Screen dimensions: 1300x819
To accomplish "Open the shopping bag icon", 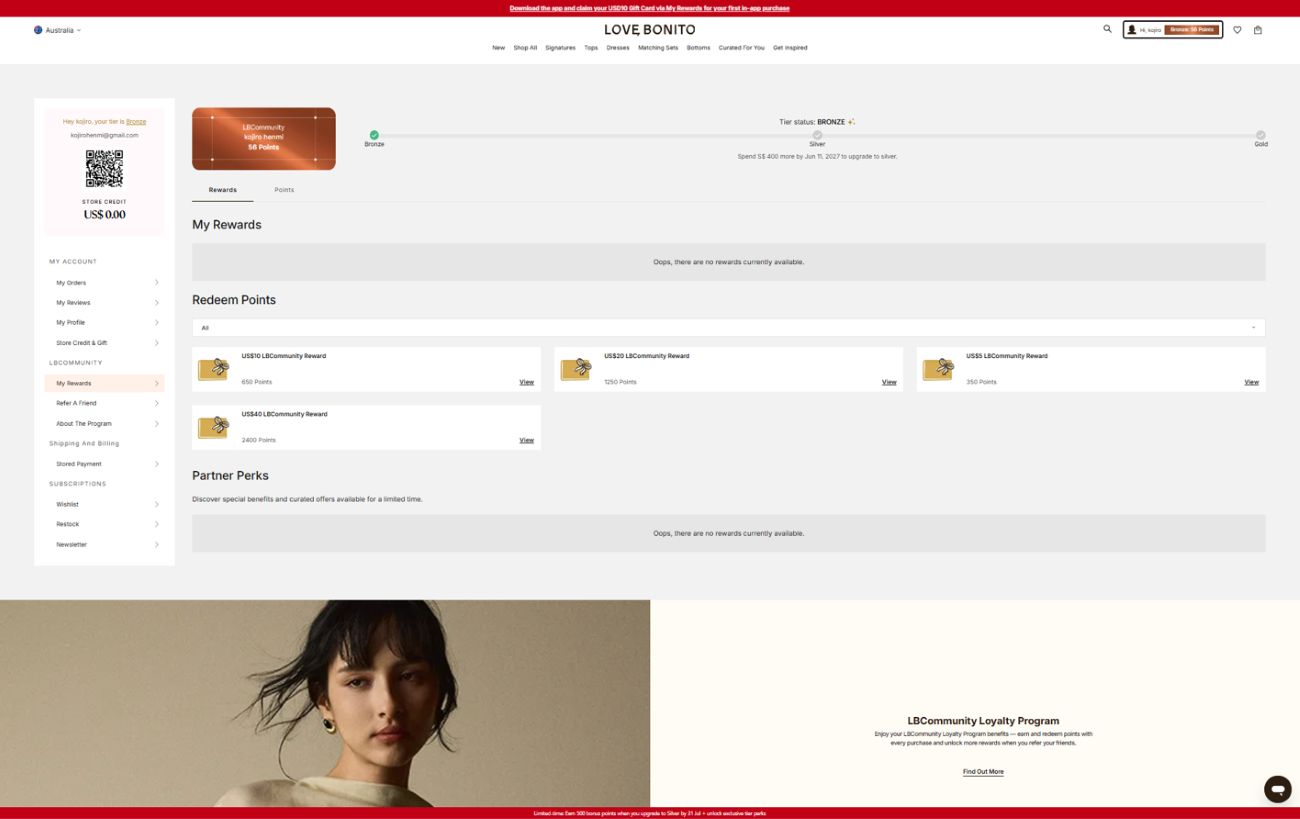I will pos(1258,30).
